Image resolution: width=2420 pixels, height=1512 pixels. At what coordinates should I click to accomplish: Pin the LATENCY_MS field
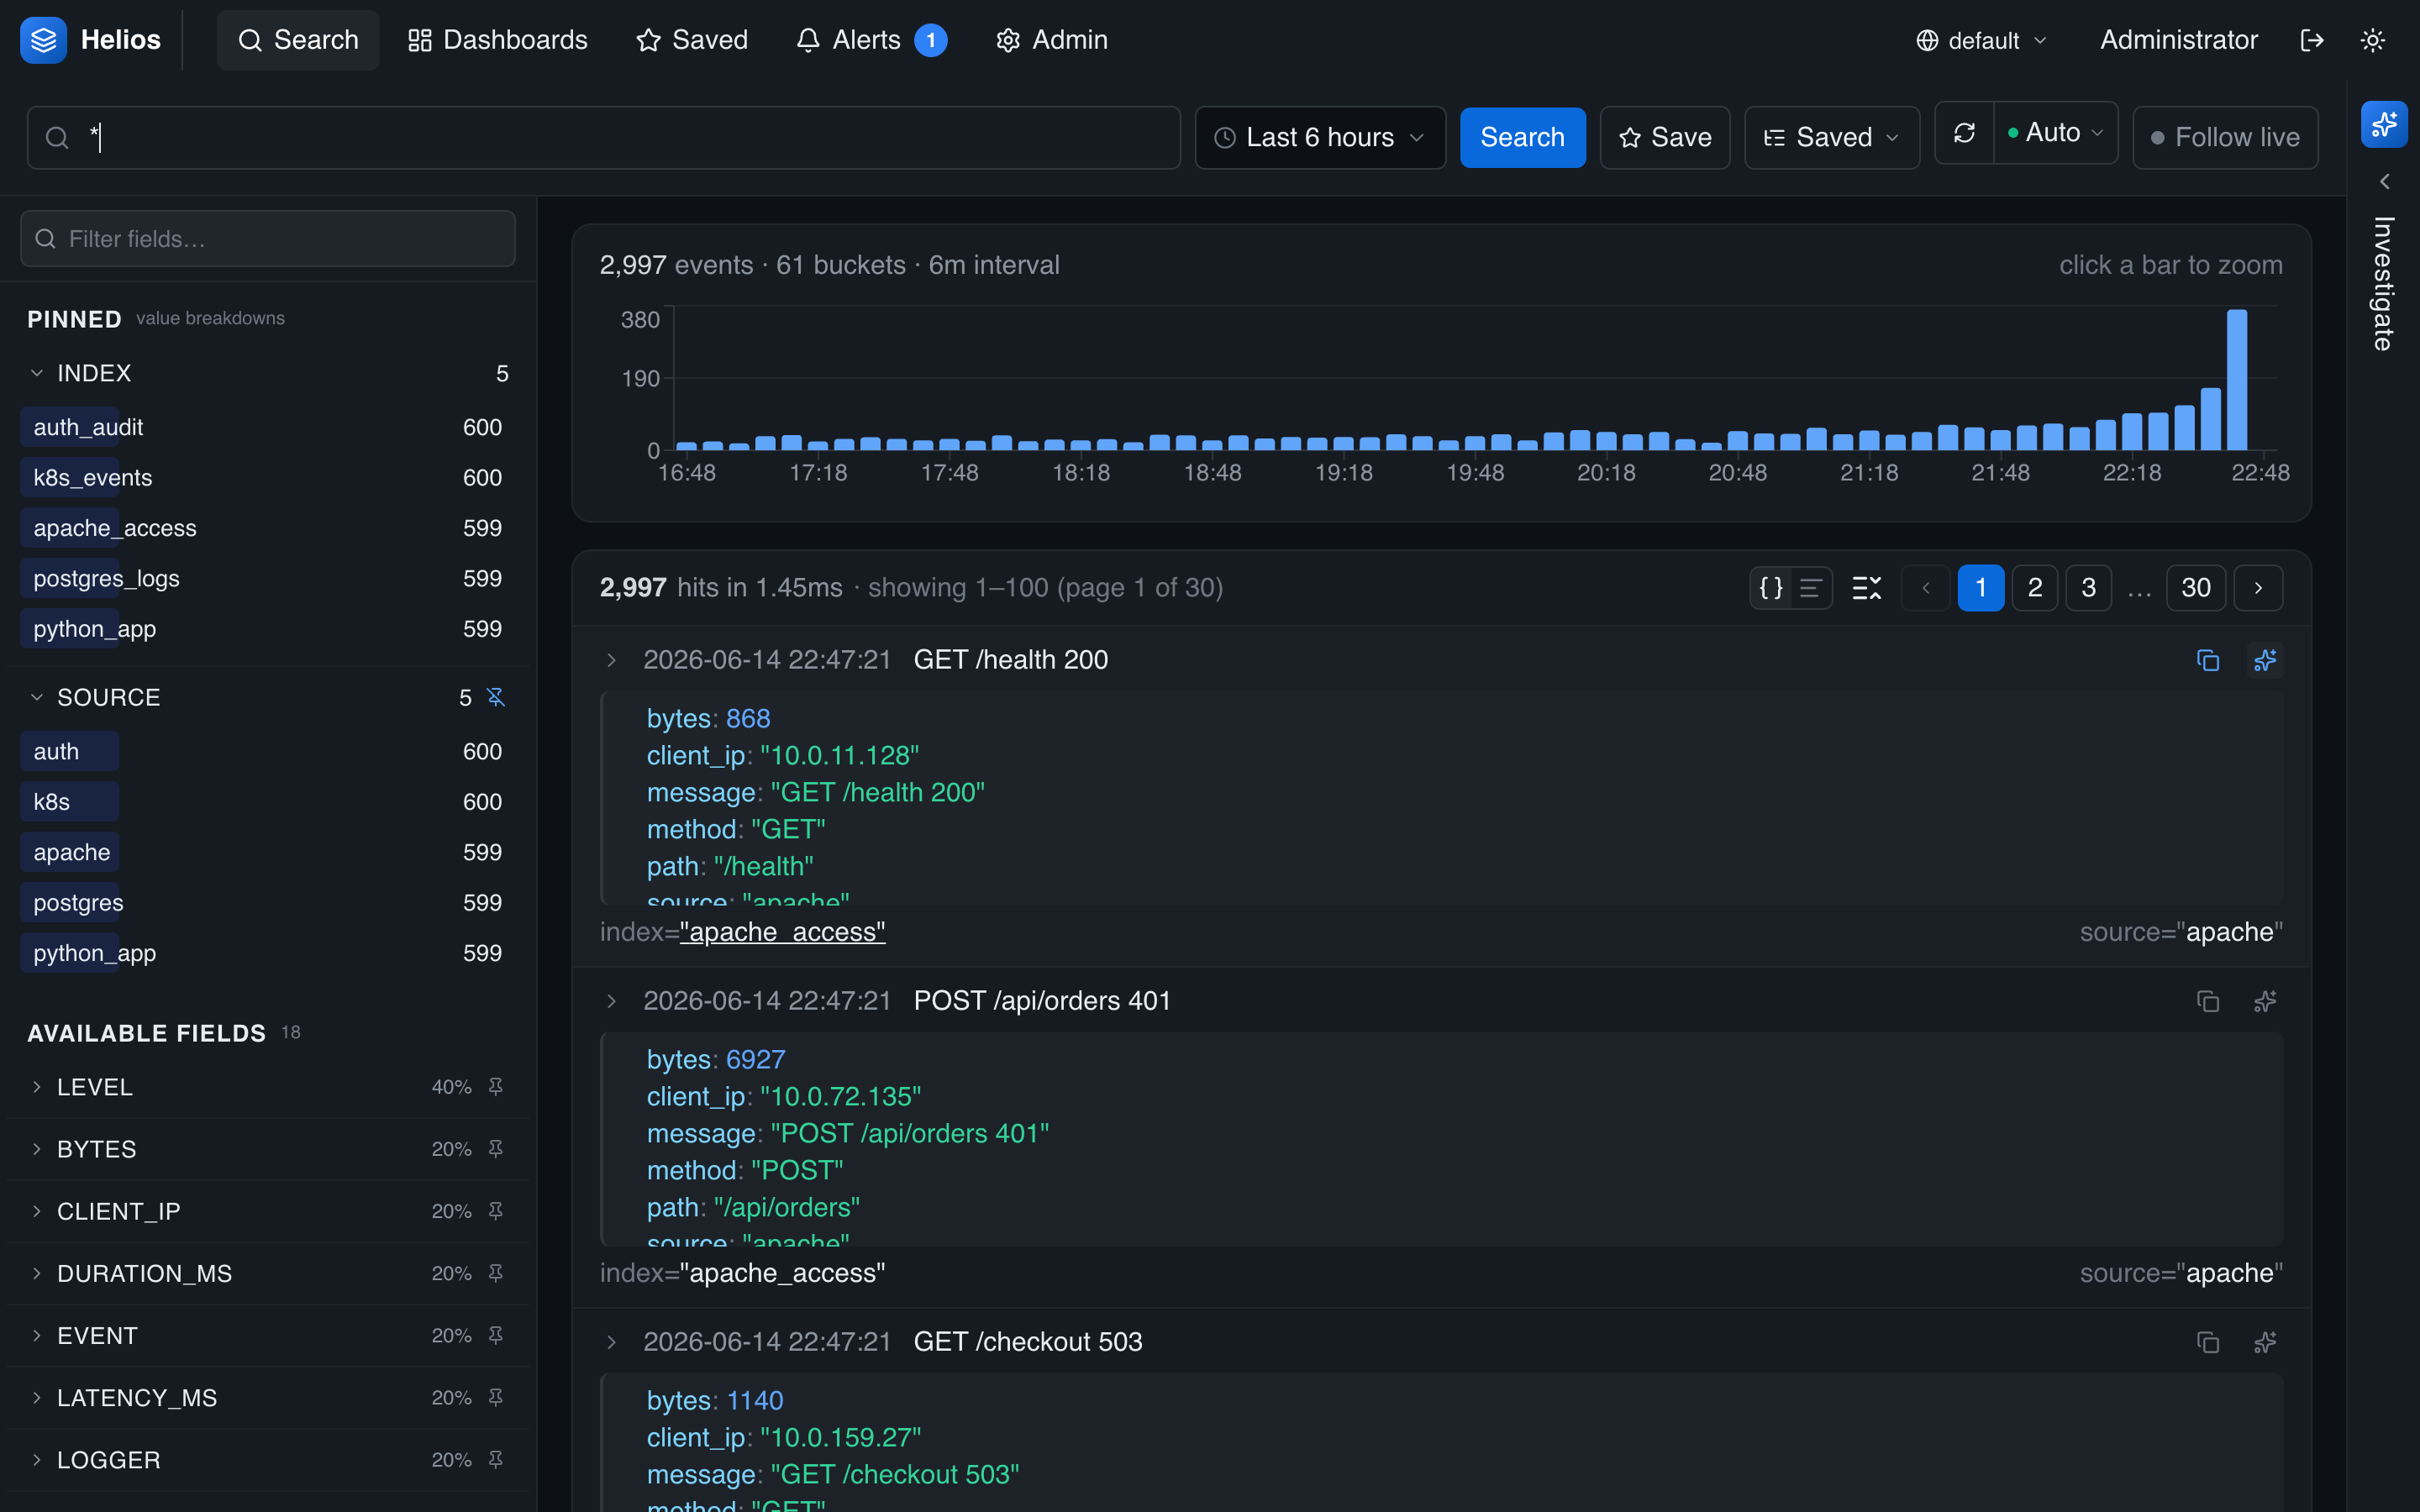pyautogui.click(x=496, y=1397)
